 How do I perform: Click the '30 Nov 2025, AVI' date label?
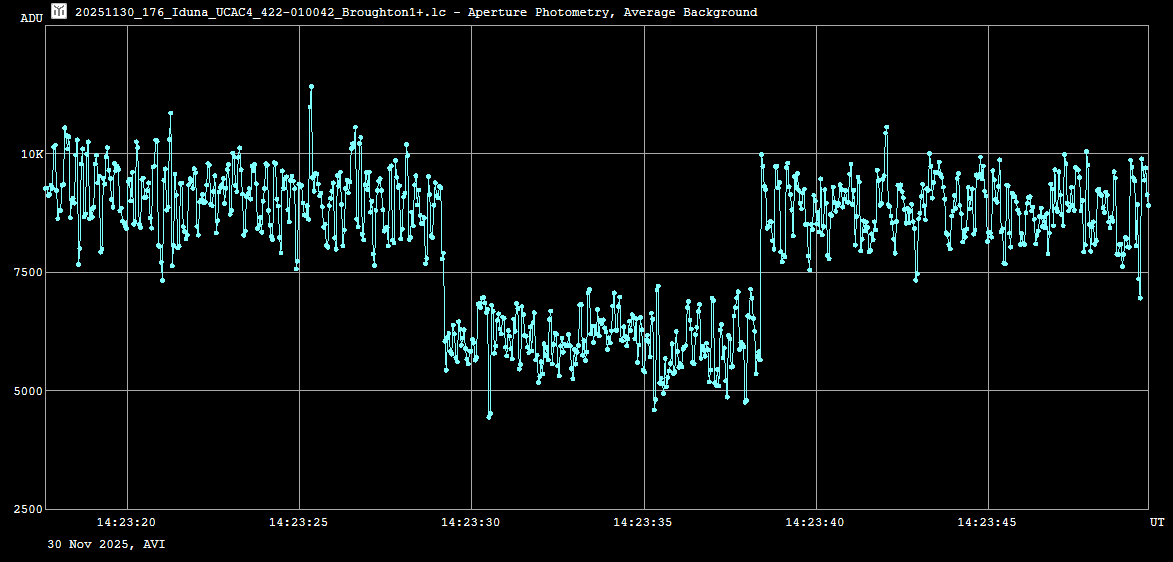coord(106,545)
